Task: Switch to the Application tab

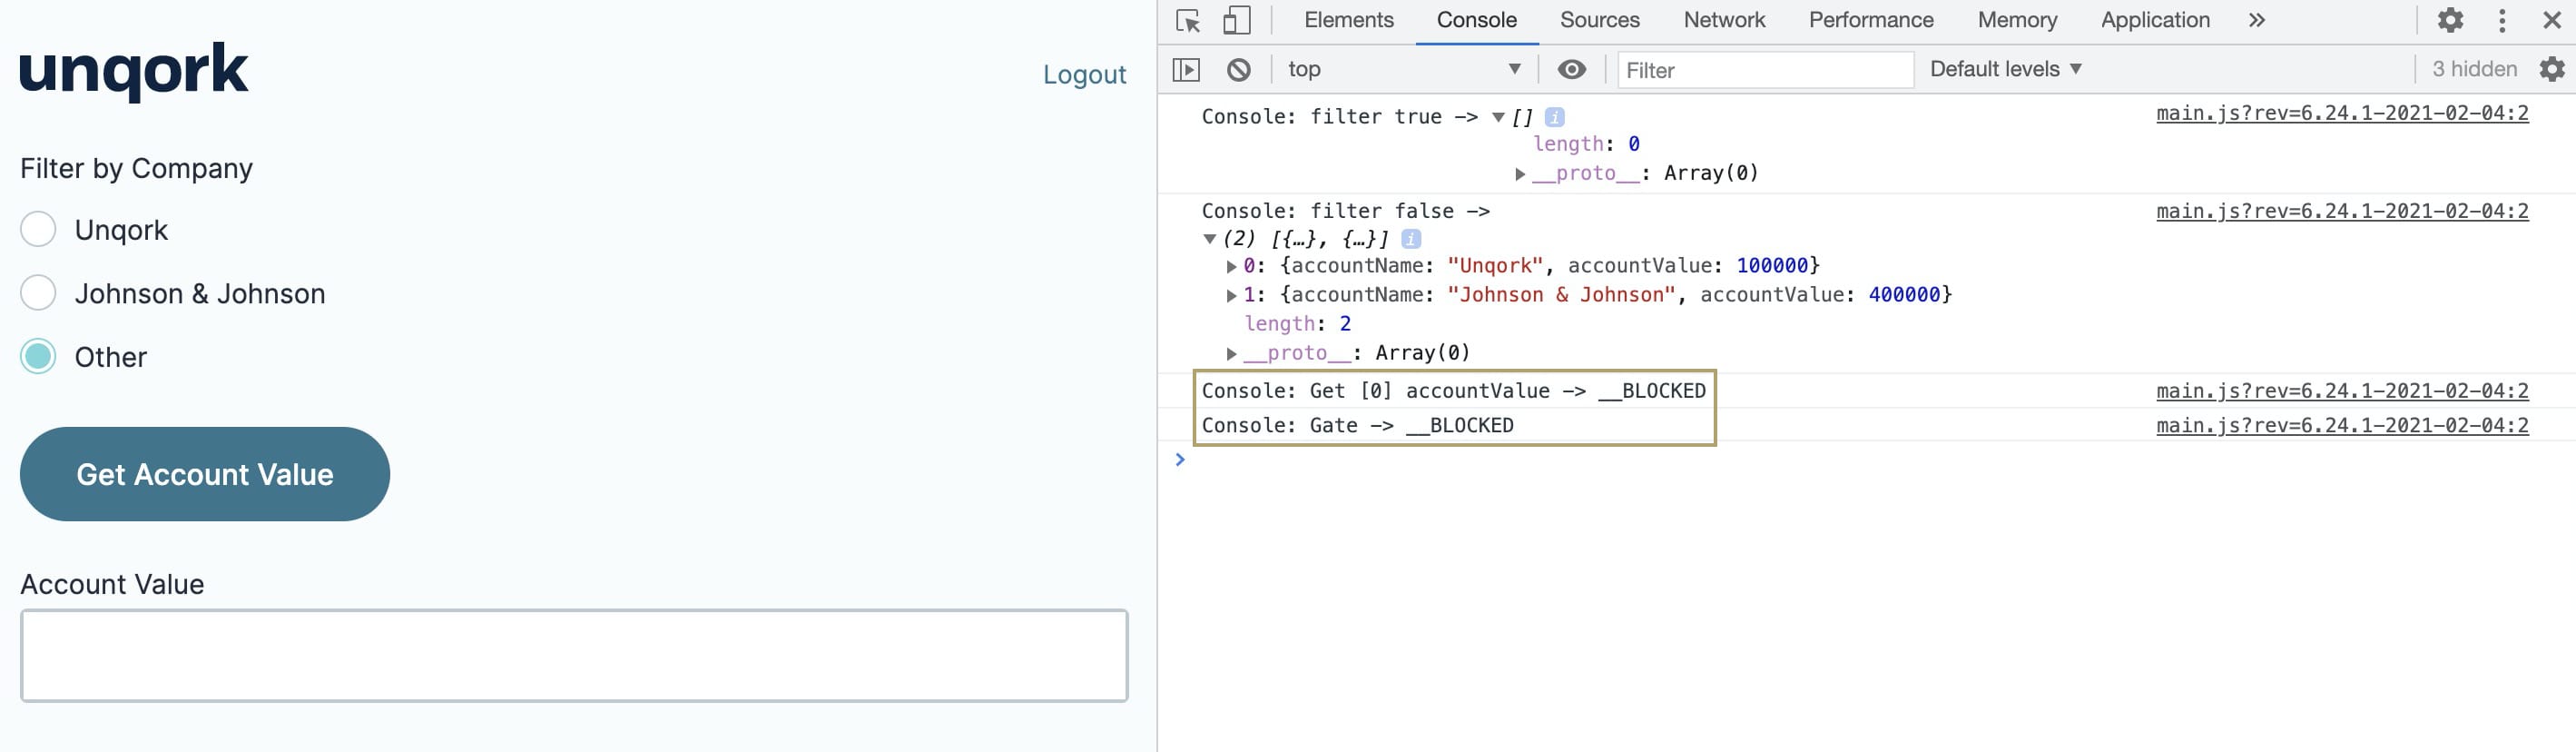Action: point(2155,20)
